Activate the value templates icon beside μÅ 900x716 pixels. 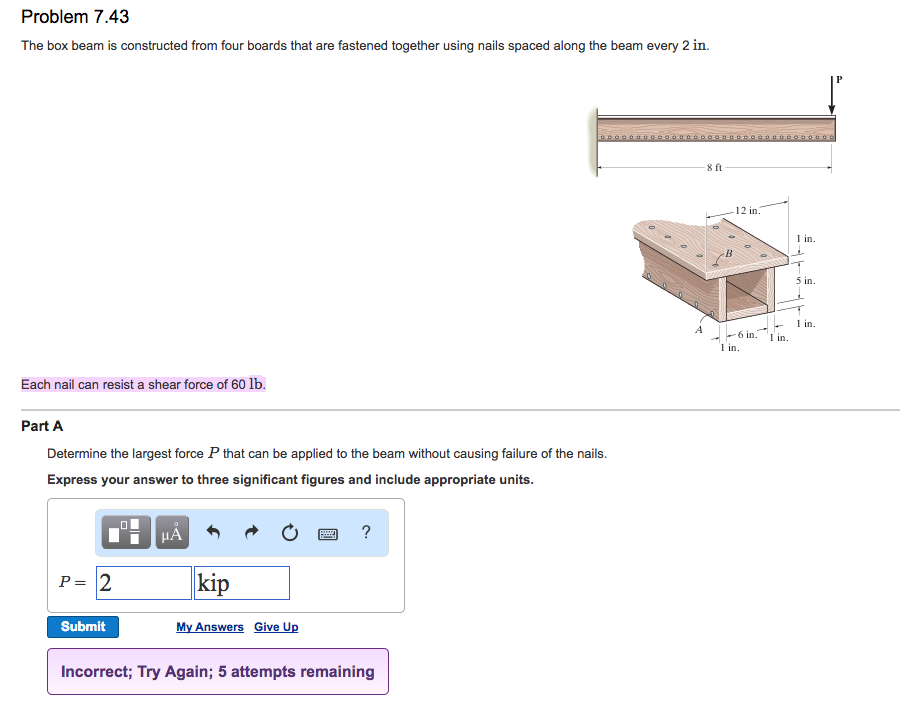tap(126, 532)
